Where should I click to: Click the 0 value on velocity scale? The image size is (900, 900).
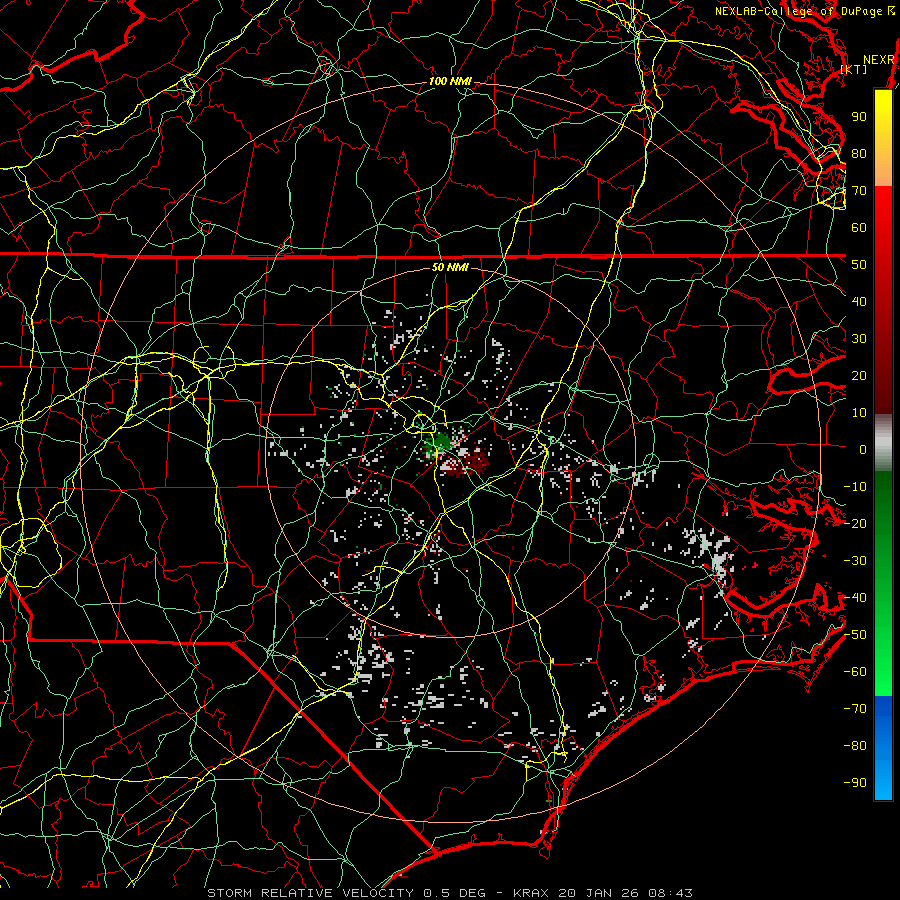point(863,449)
